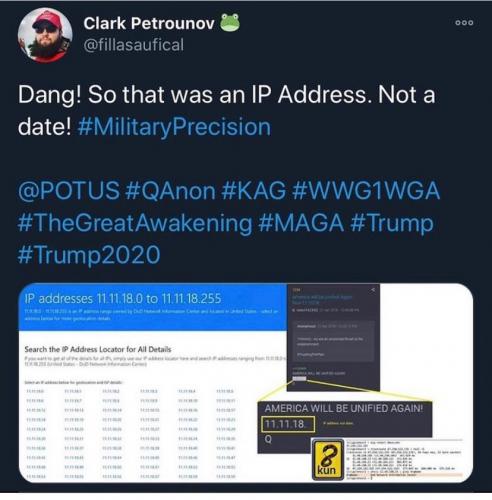Click the frog emoji beside the name
The image size is (492, 500).
230,23
